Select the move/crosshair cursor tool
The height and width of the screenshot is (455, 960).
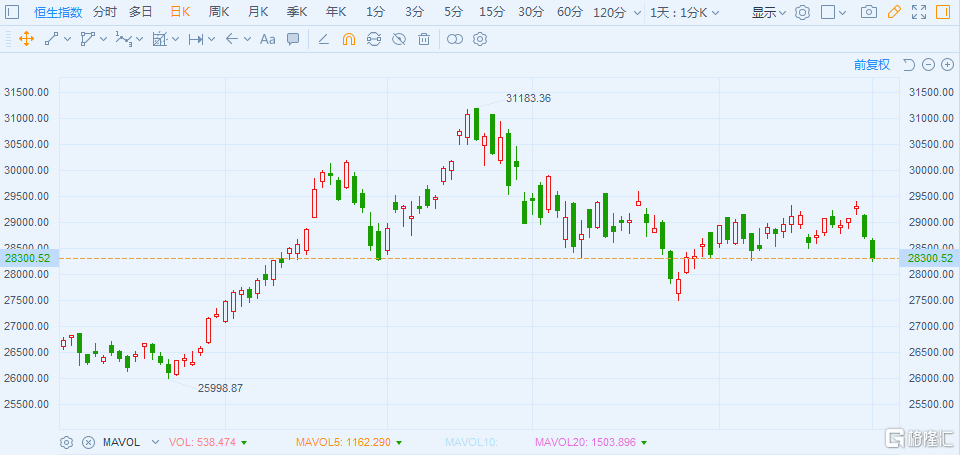point(26,39)
